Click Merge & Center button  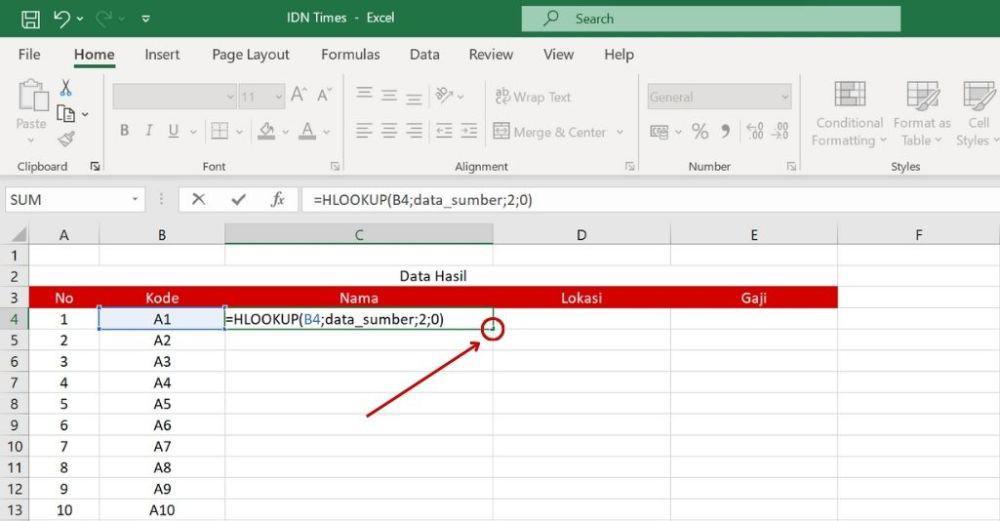[x=550, y=132]
